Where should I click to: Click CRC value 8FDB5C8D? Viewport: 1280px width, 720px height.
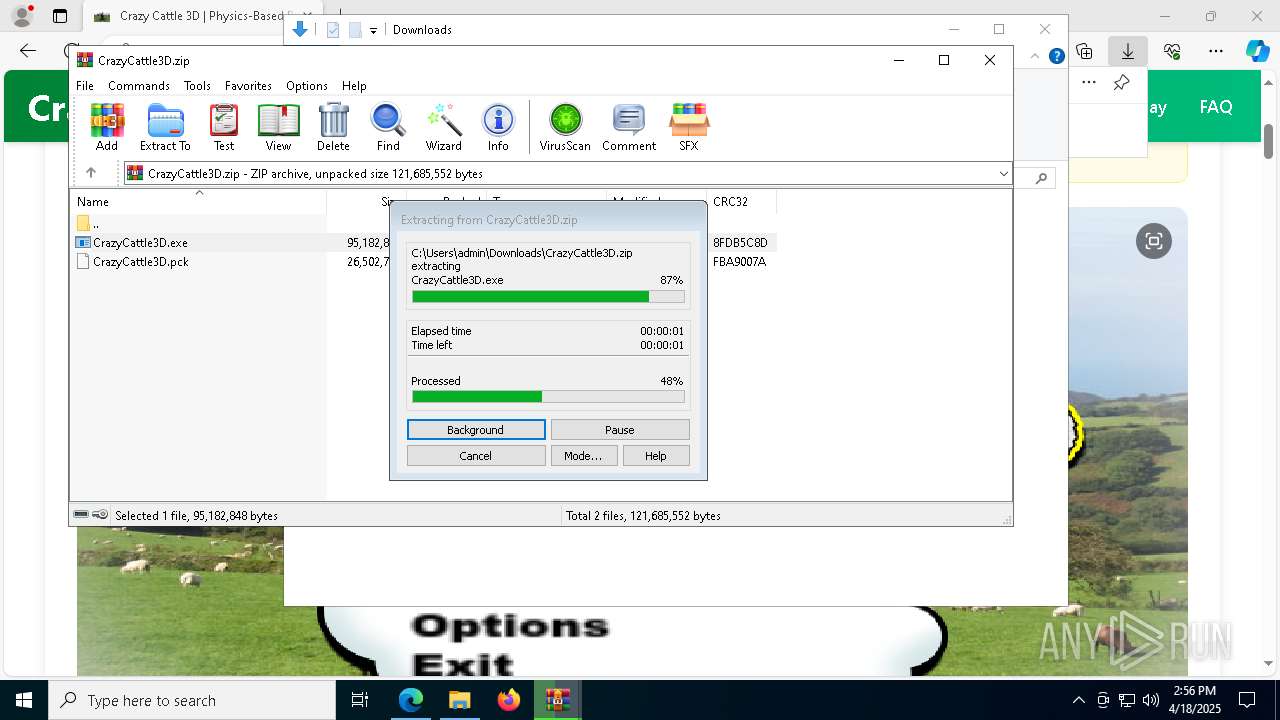coord(740,243)
